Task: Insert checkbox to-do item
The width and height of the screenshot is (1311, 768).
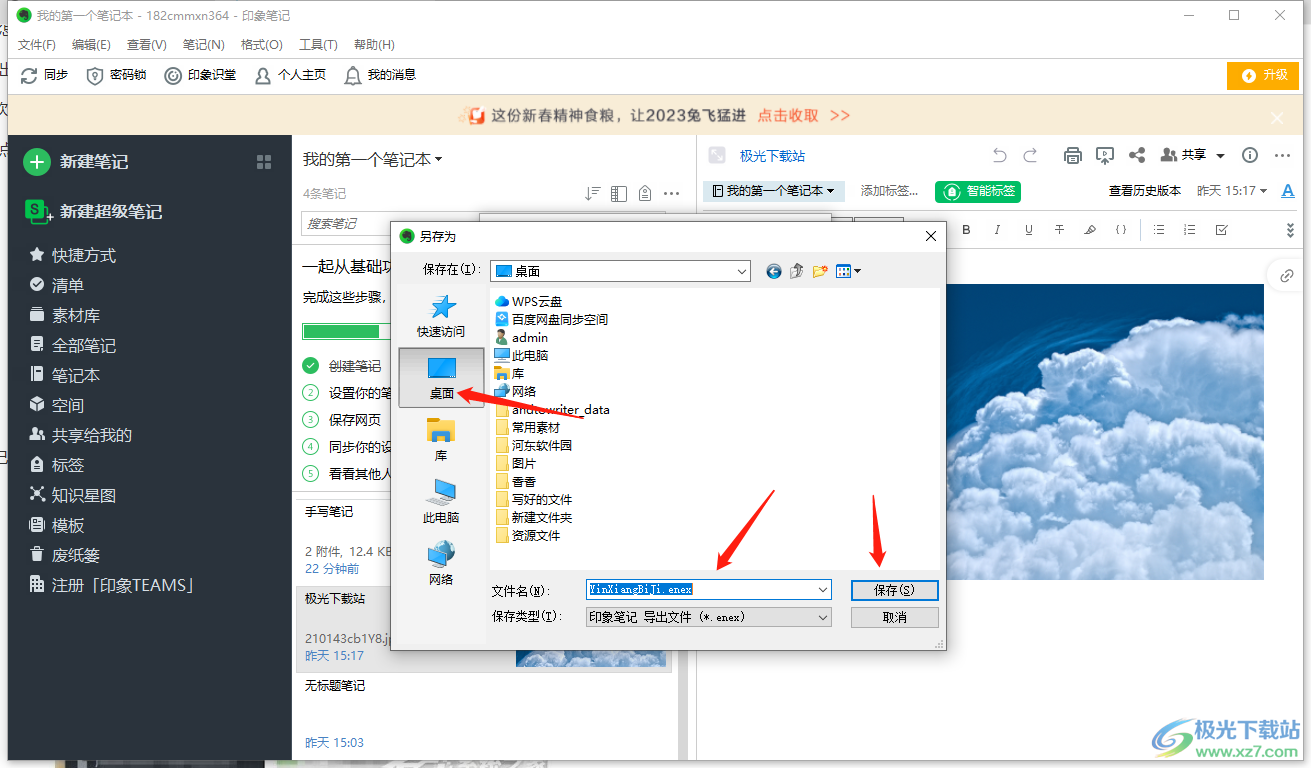Action: 1221,230
